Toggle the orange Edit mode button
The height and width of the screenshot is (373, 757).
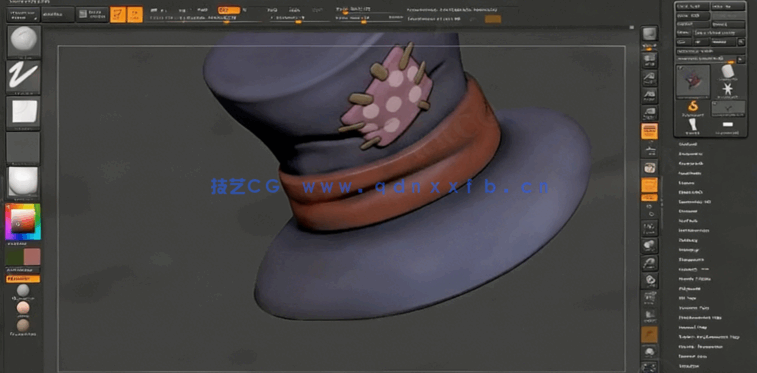coord(118,14)
